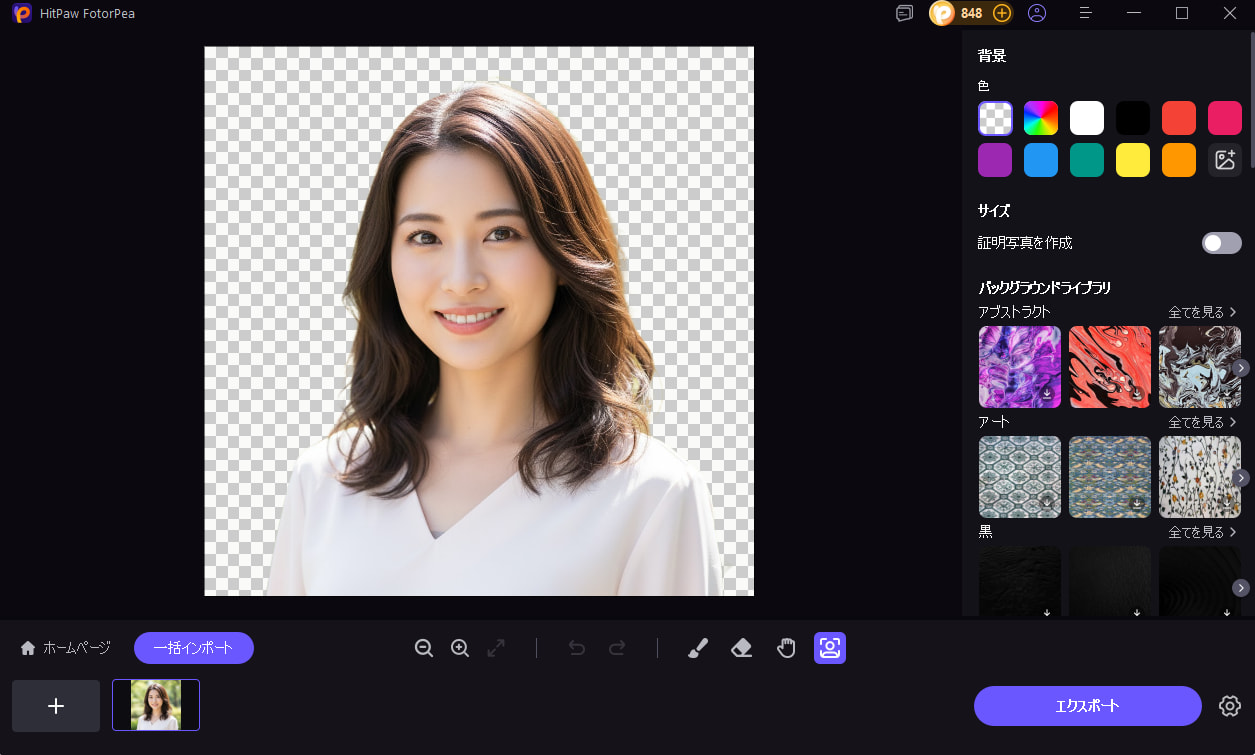Click the 一括インポート button
Viewport: 1255px width, 755px height.
click(194, 648)
